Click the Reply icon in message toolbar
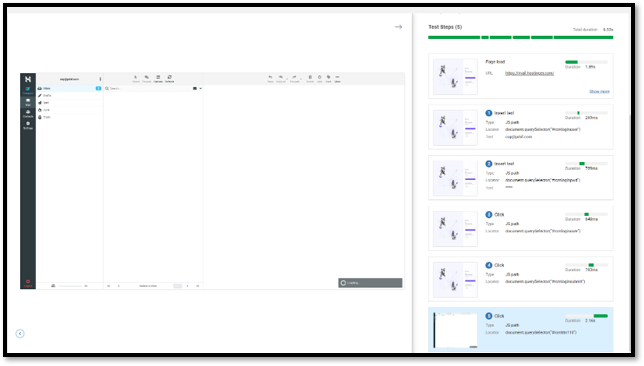The width and height of the screenshot is (644, 366). (x=270, y=78)
